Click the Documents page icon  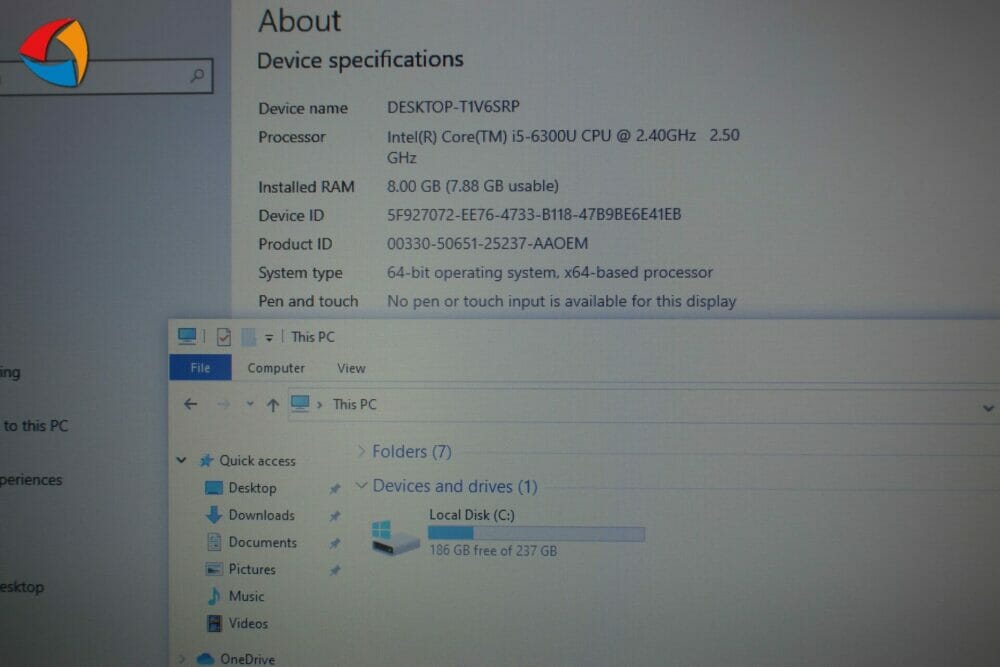point(214,542)
